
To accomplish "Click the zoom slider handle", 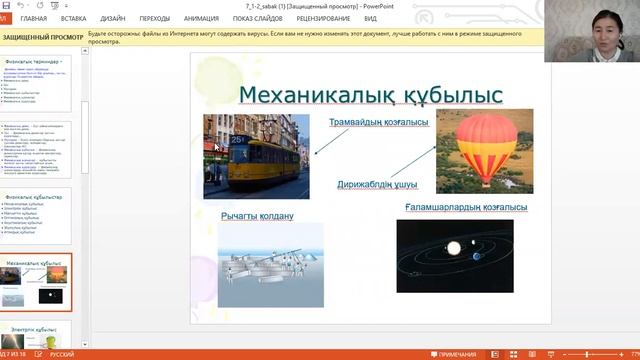I will (x=587, y=355).
